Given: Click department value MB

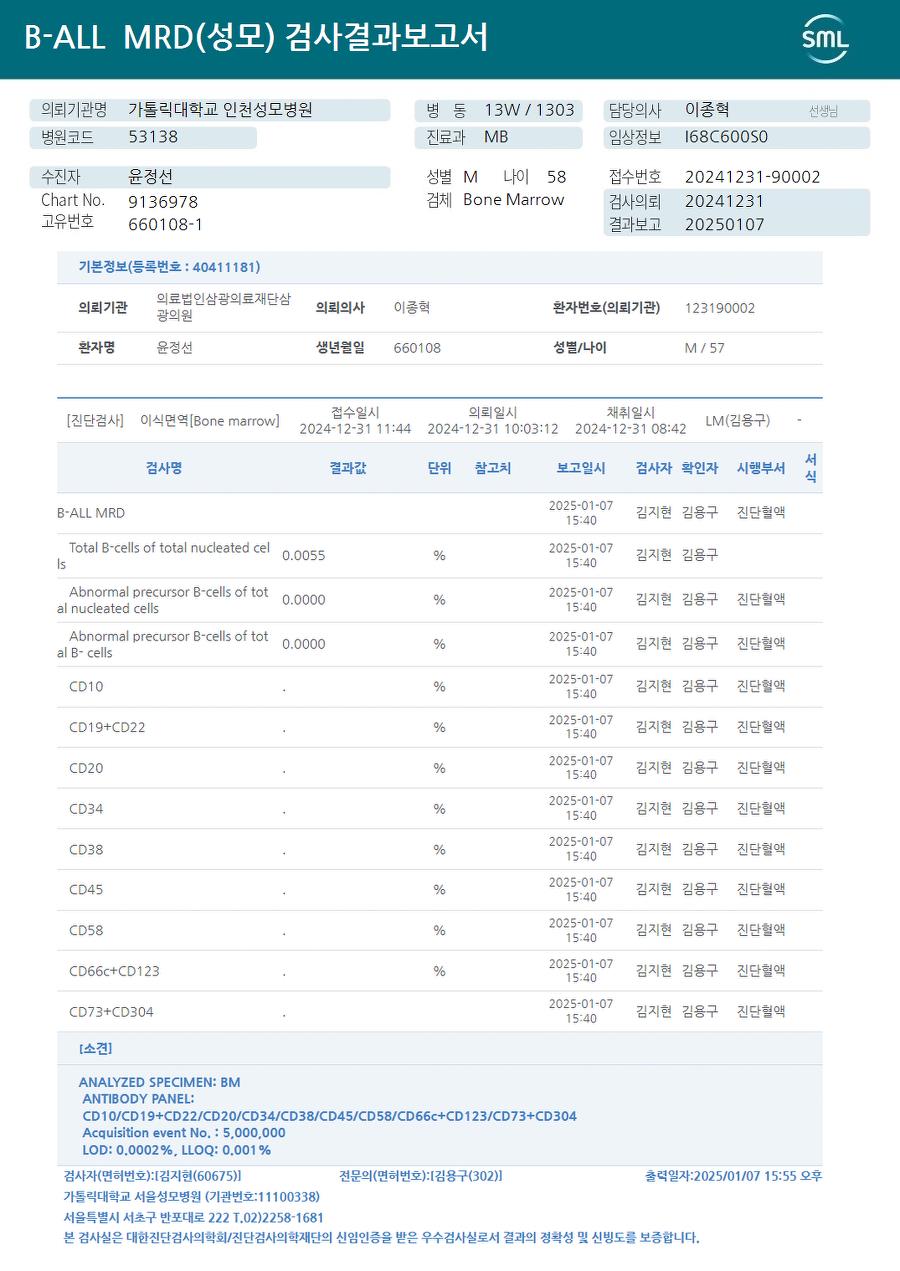Looking at the screenshot, I should tap(496, 137).
